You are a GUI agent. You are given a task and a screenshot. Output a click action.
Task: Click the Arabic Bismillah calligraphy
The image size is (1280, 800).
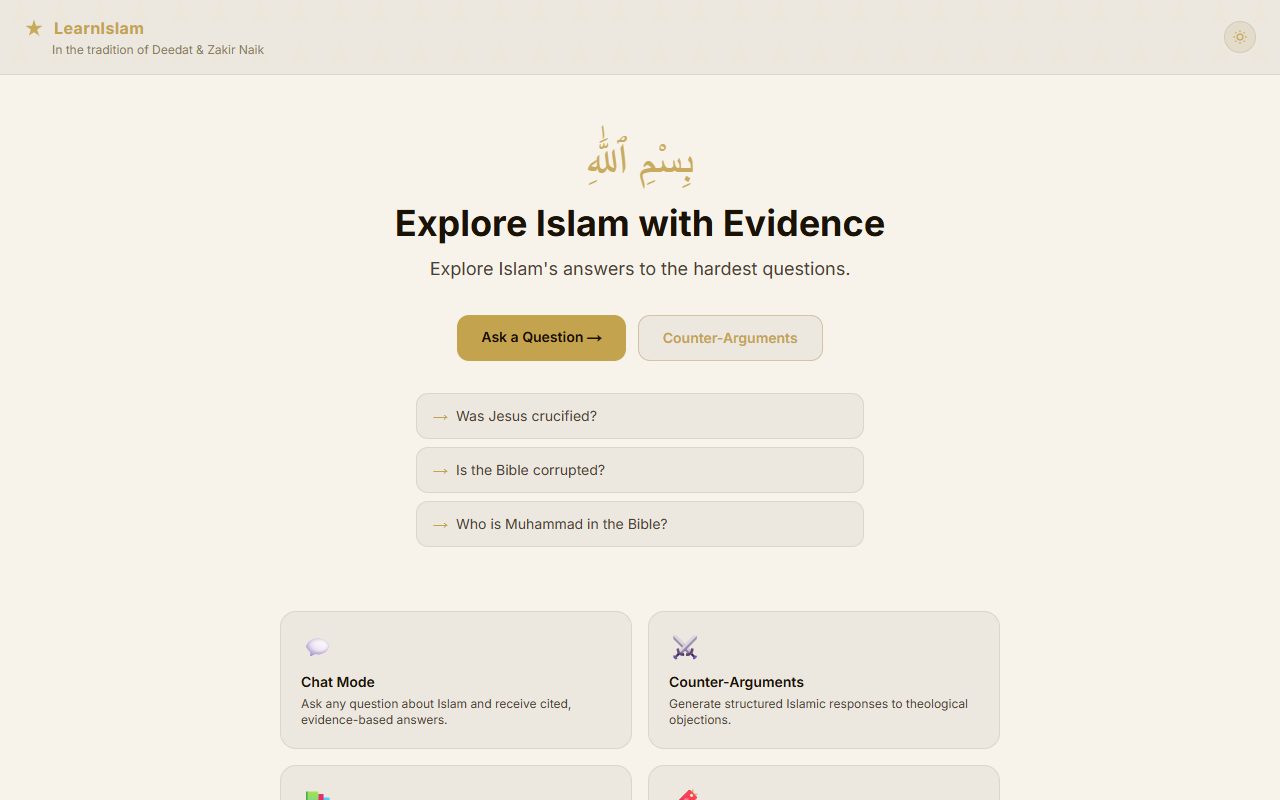point(640,156)
